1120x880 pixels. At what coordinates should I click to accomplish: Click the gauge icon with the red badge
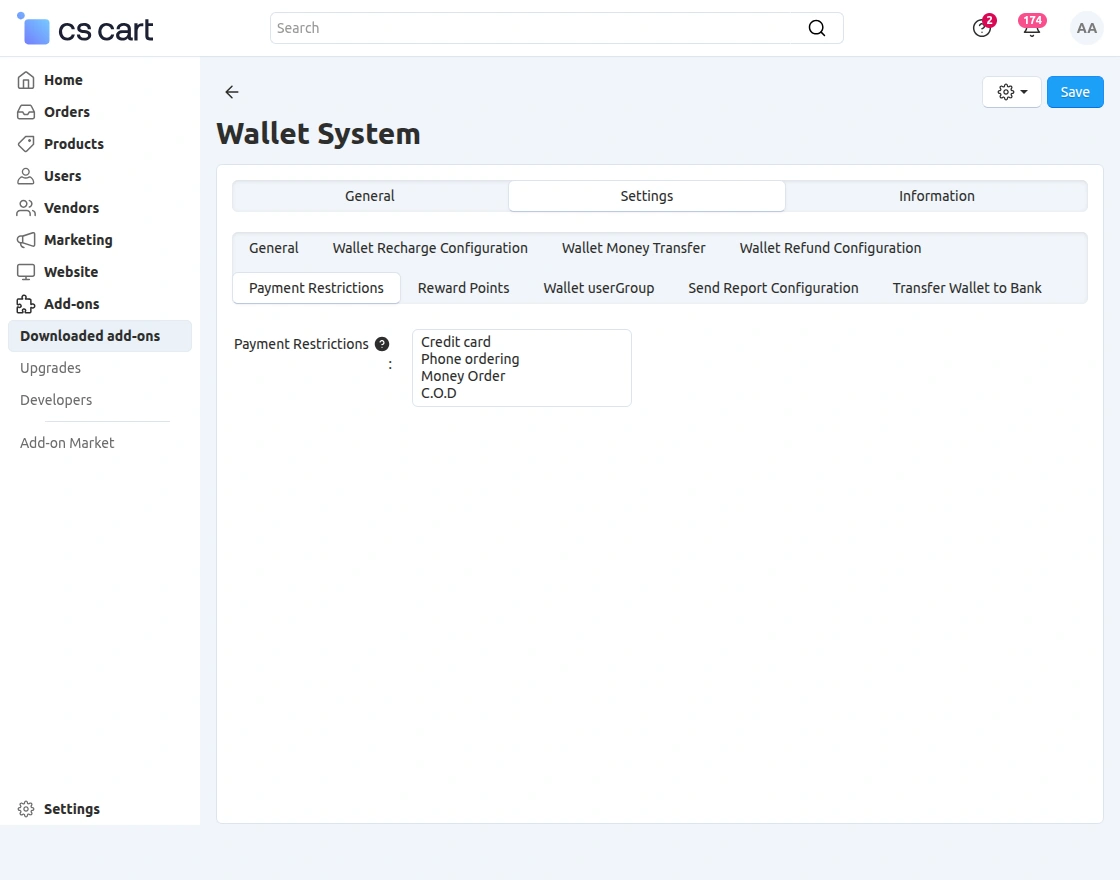981,28
